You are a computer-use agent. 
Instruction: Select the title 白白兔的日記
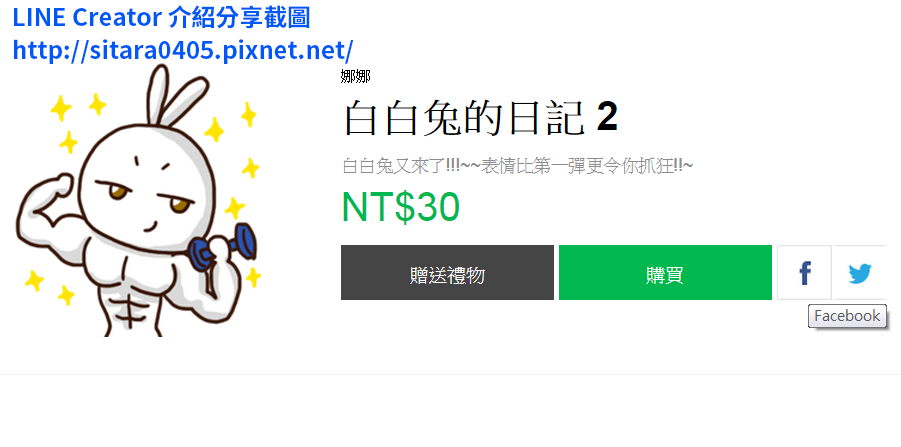[464, 118]
